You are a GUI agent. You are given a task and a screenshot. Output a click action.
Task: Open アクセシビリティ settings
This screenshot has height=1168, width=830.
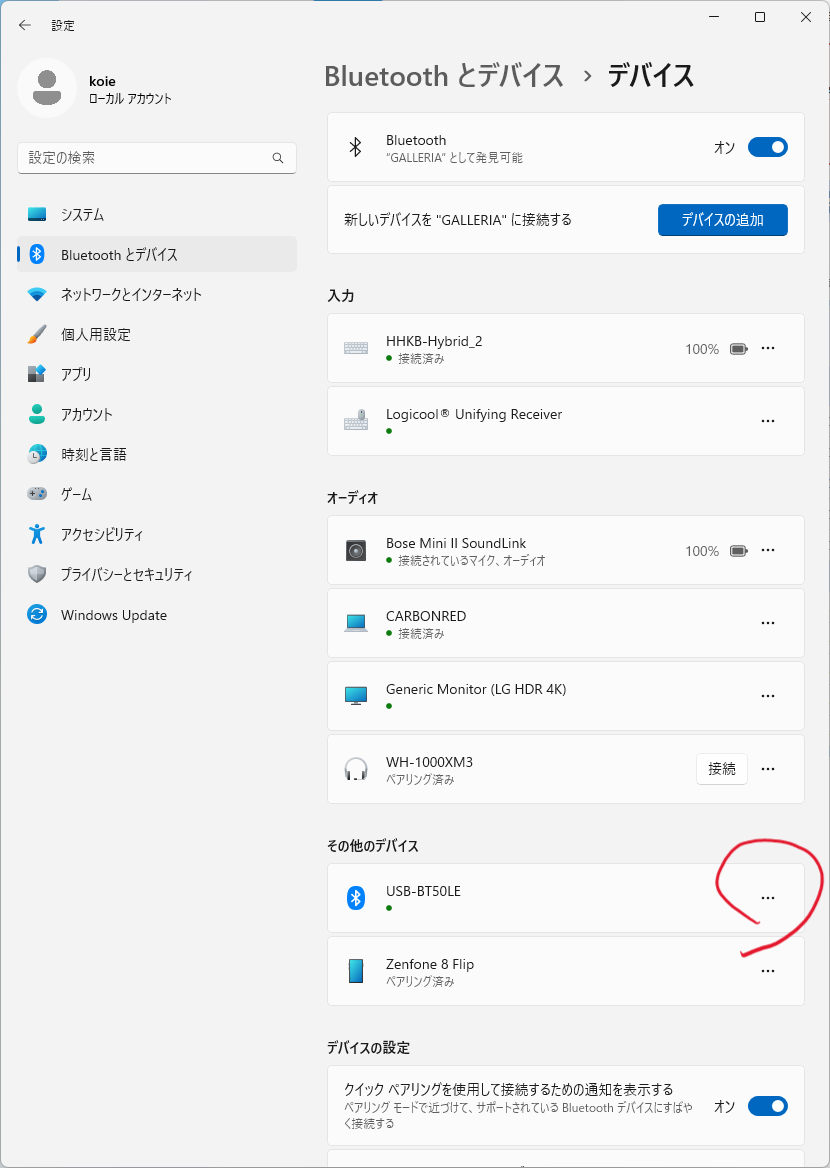coord(156,534)
